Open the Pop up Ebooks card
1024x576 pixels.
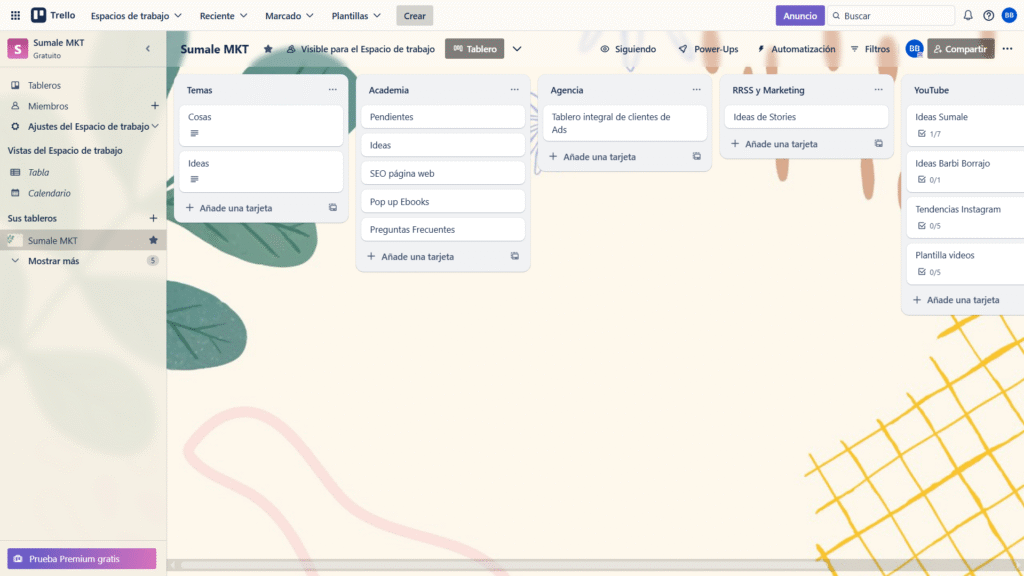coord(443,201)
